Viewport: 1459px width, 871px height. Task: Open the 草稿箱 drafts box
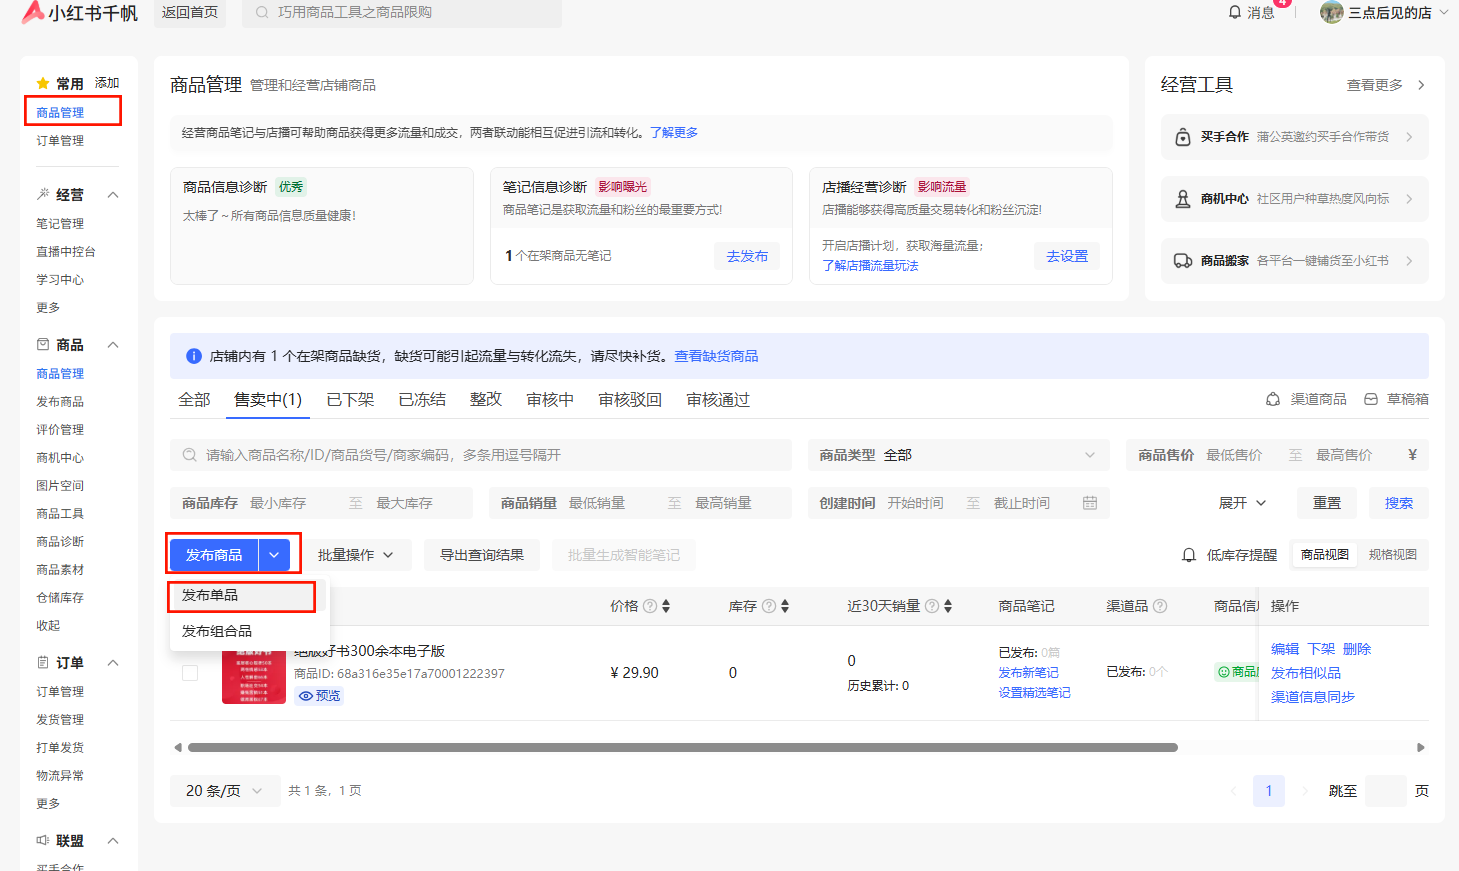click(x=1397, y=399)
